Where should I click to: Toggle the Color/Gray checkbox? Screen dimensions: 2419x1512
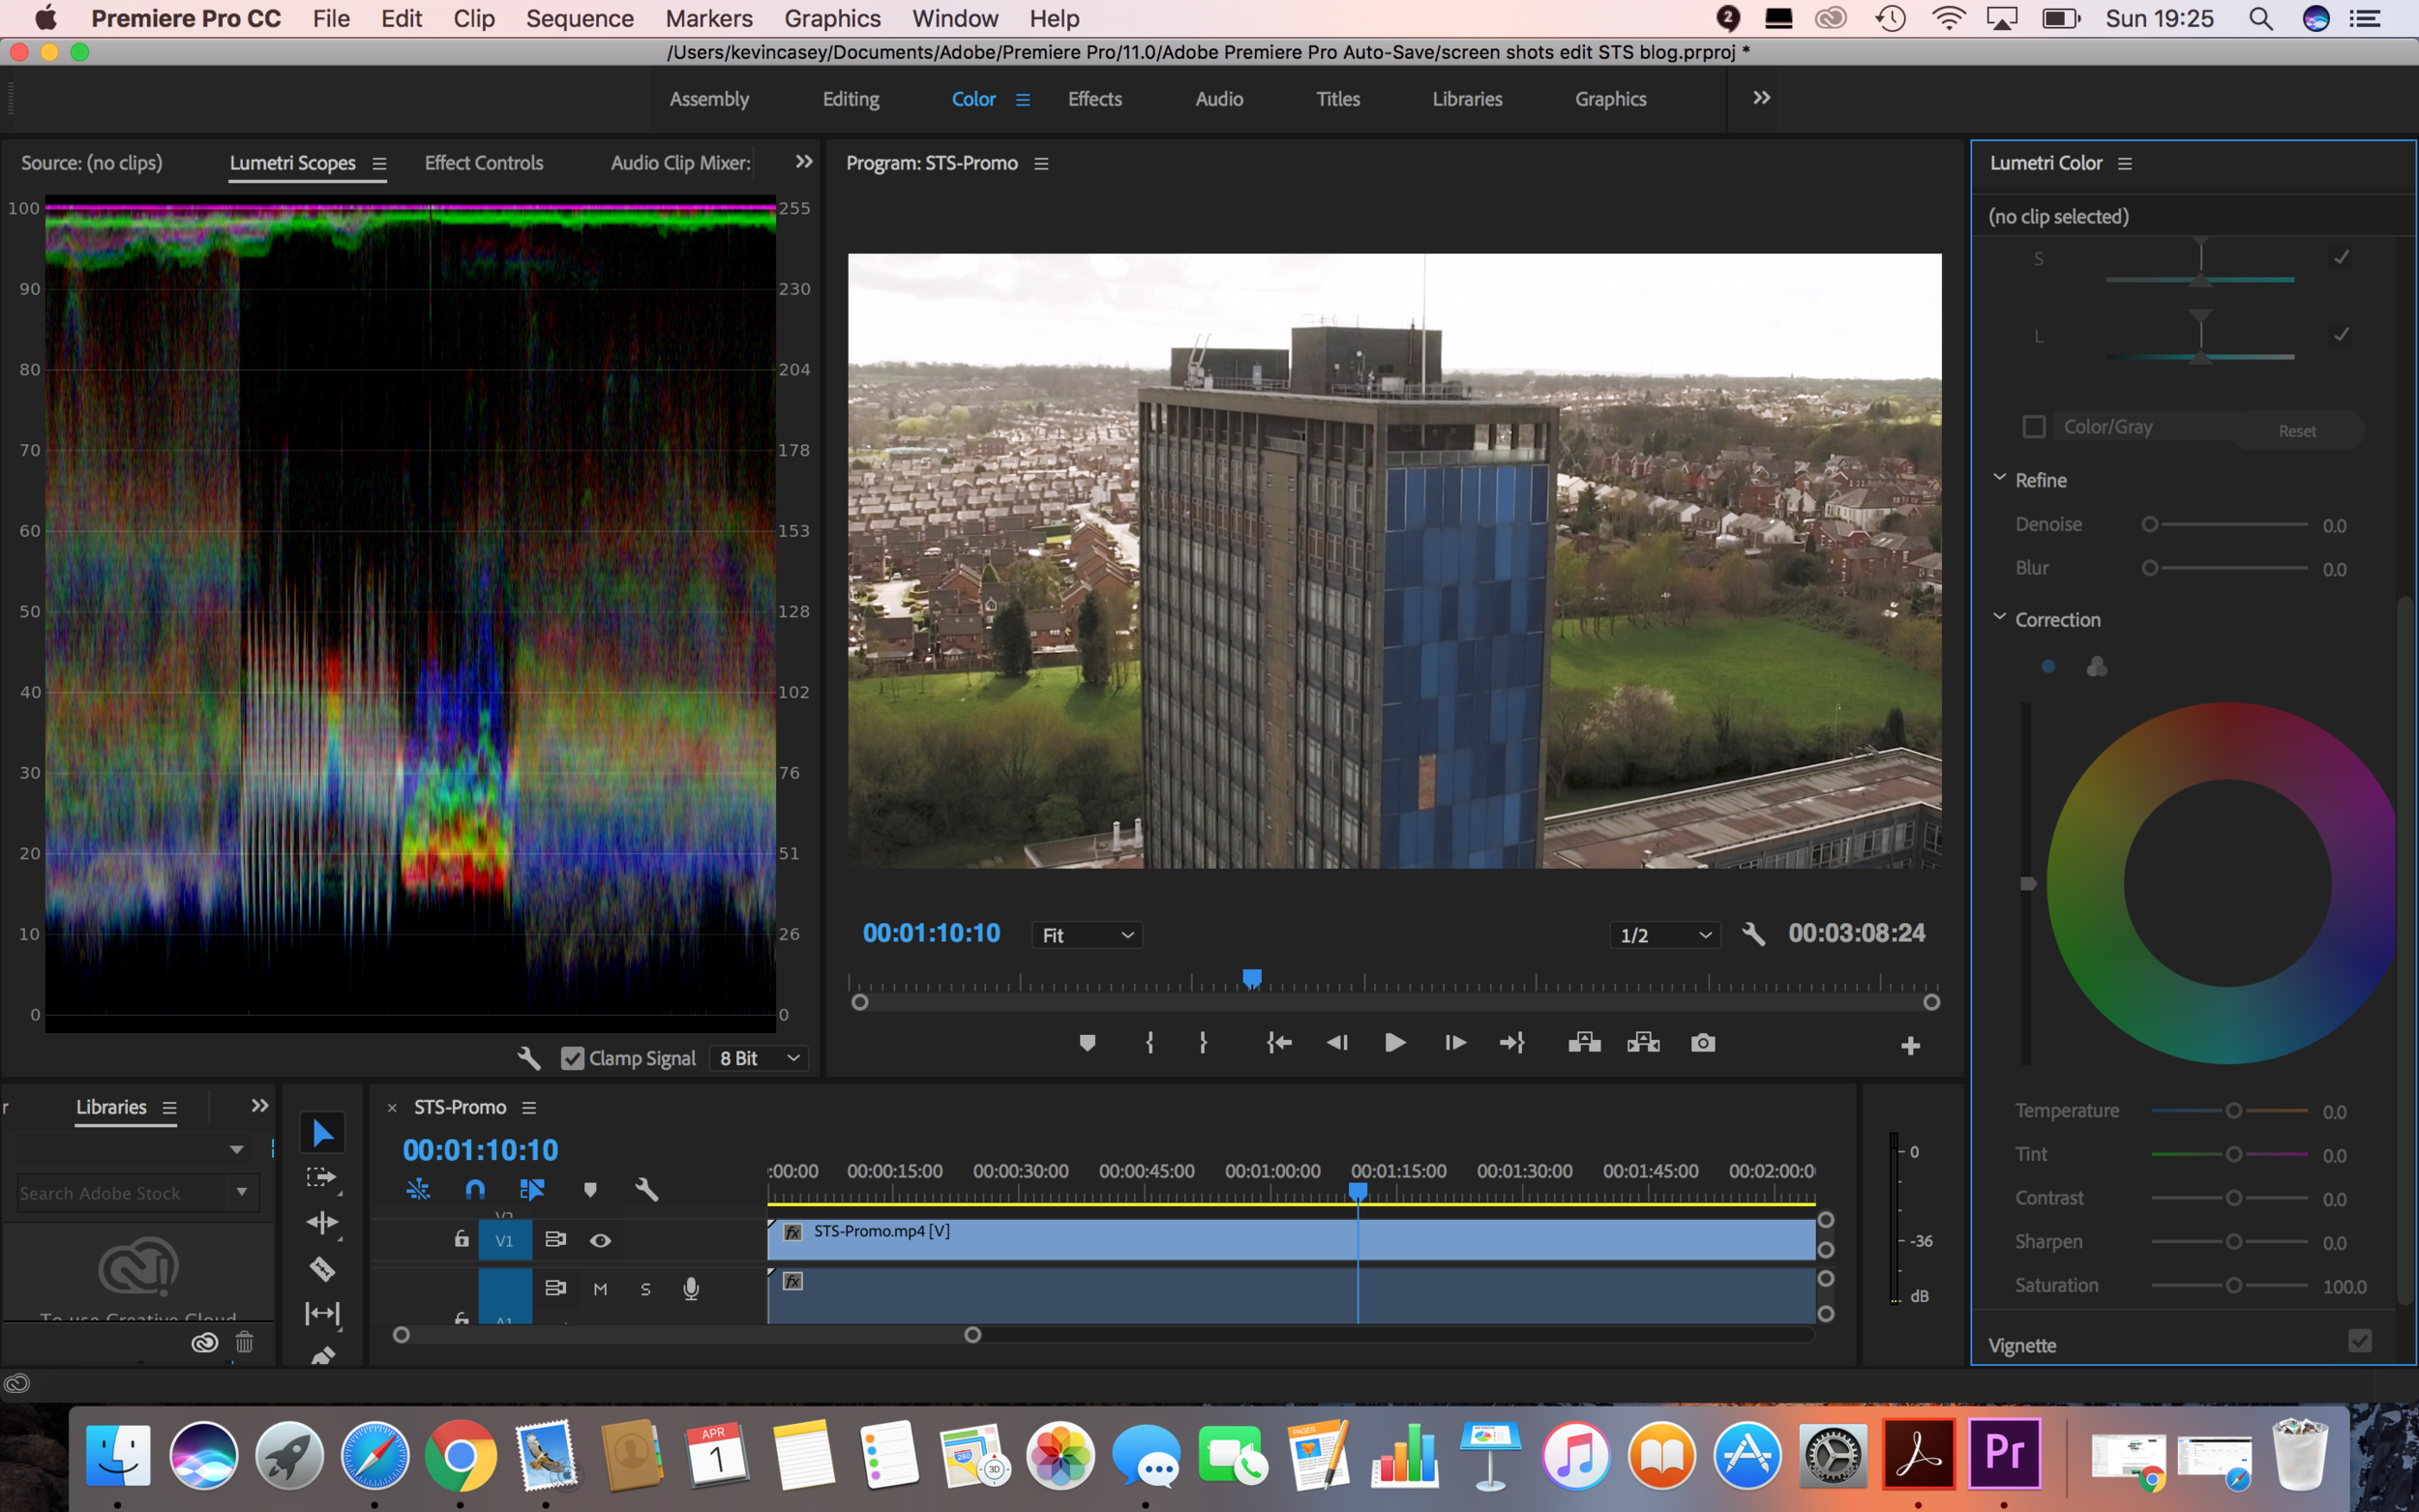[2033, 427]
